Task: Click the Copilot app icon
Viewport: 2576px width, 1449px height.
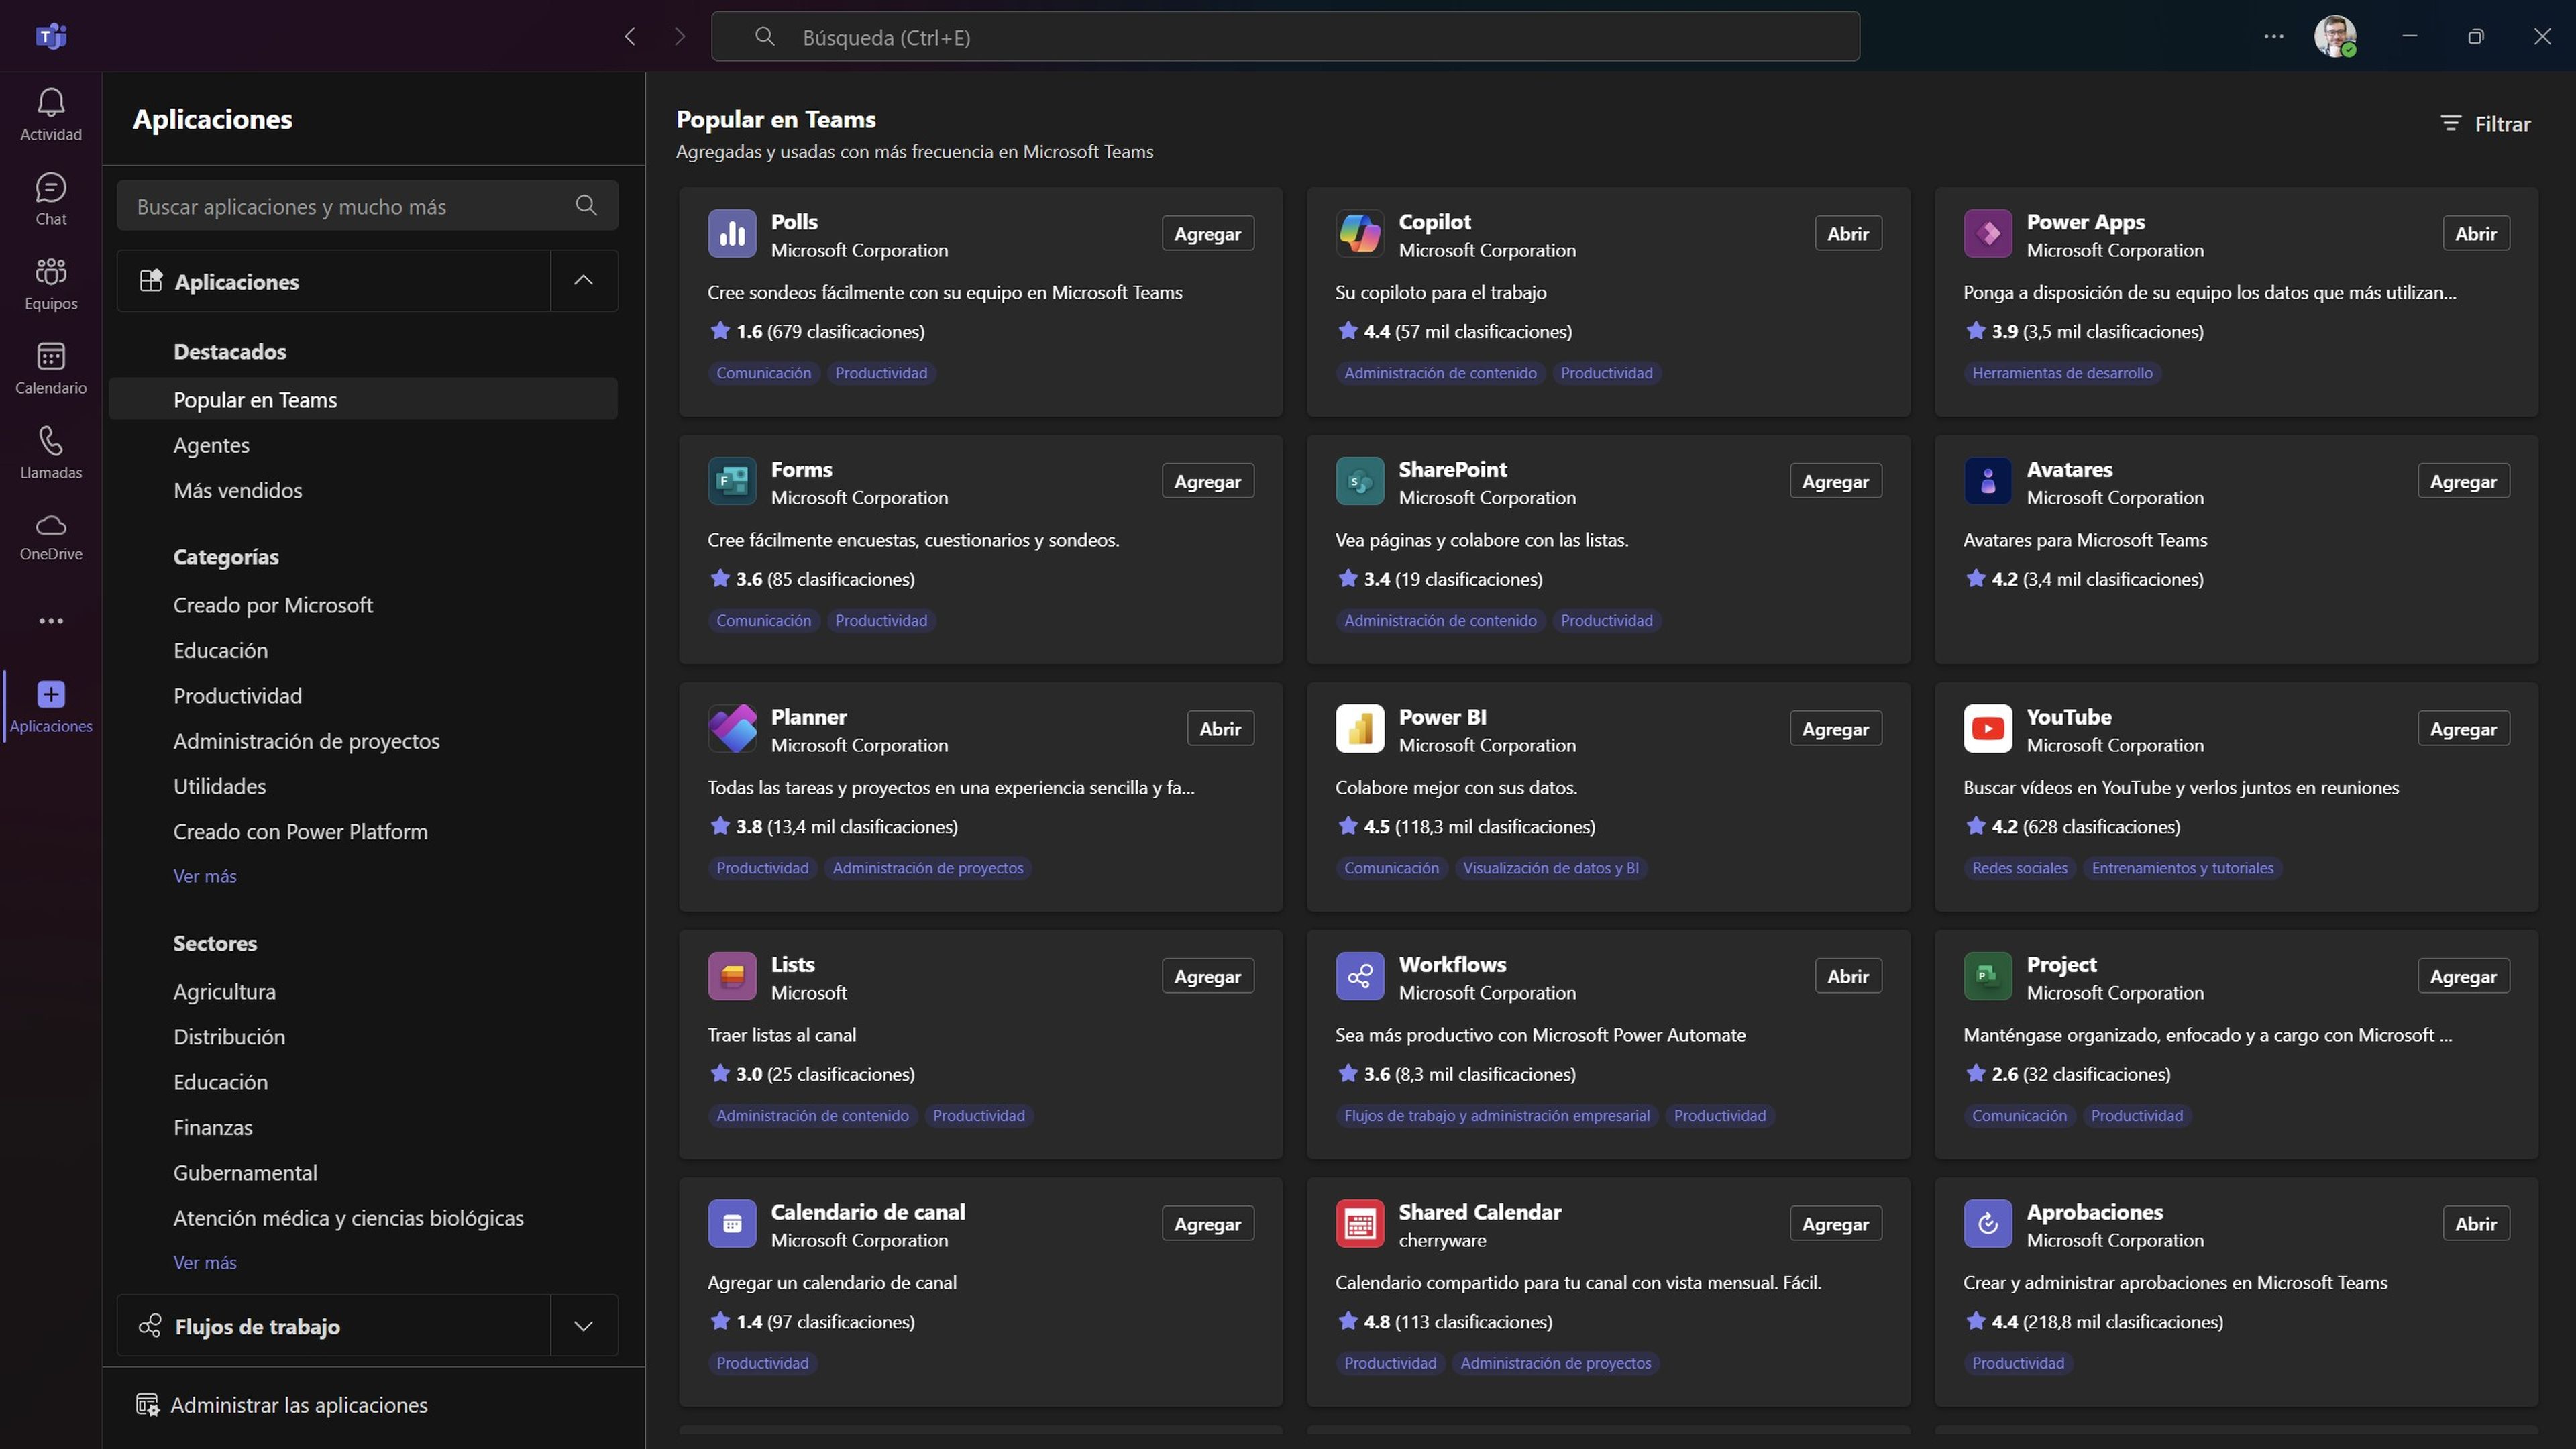Action: tap(1360, 234)
